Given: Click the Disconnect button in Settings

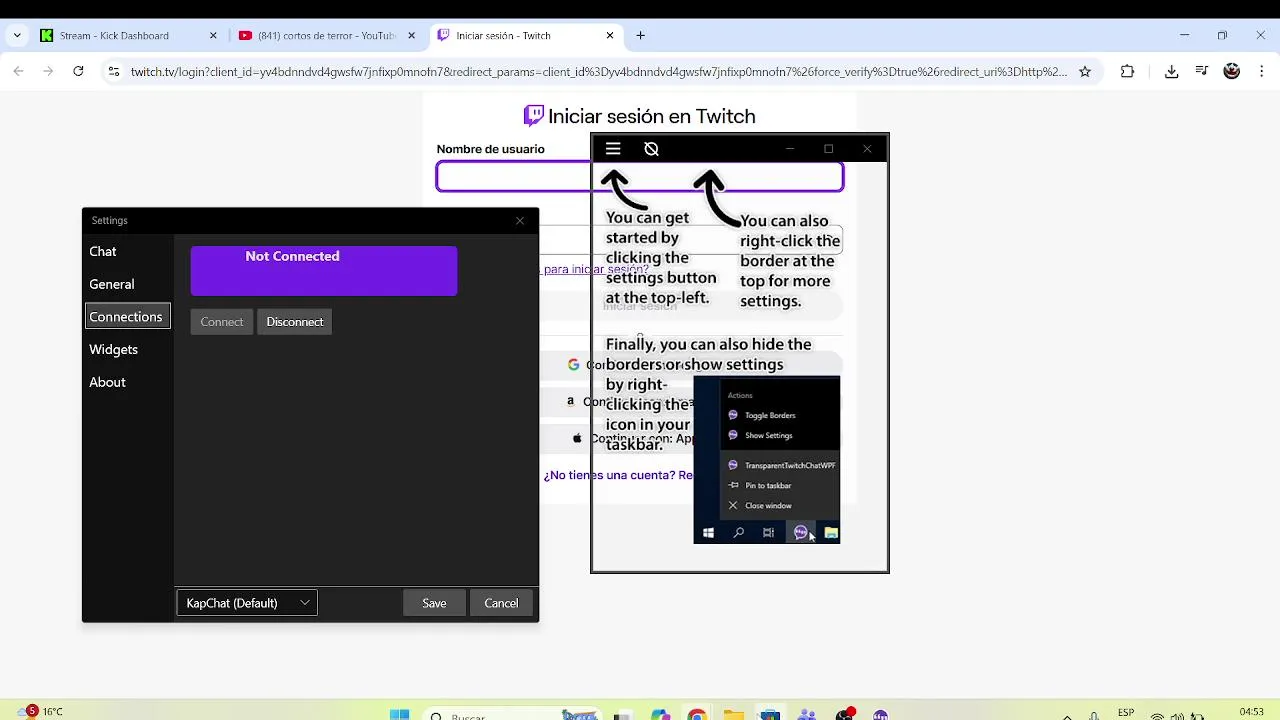Looking at the screenshot, I should coord(295,322).
